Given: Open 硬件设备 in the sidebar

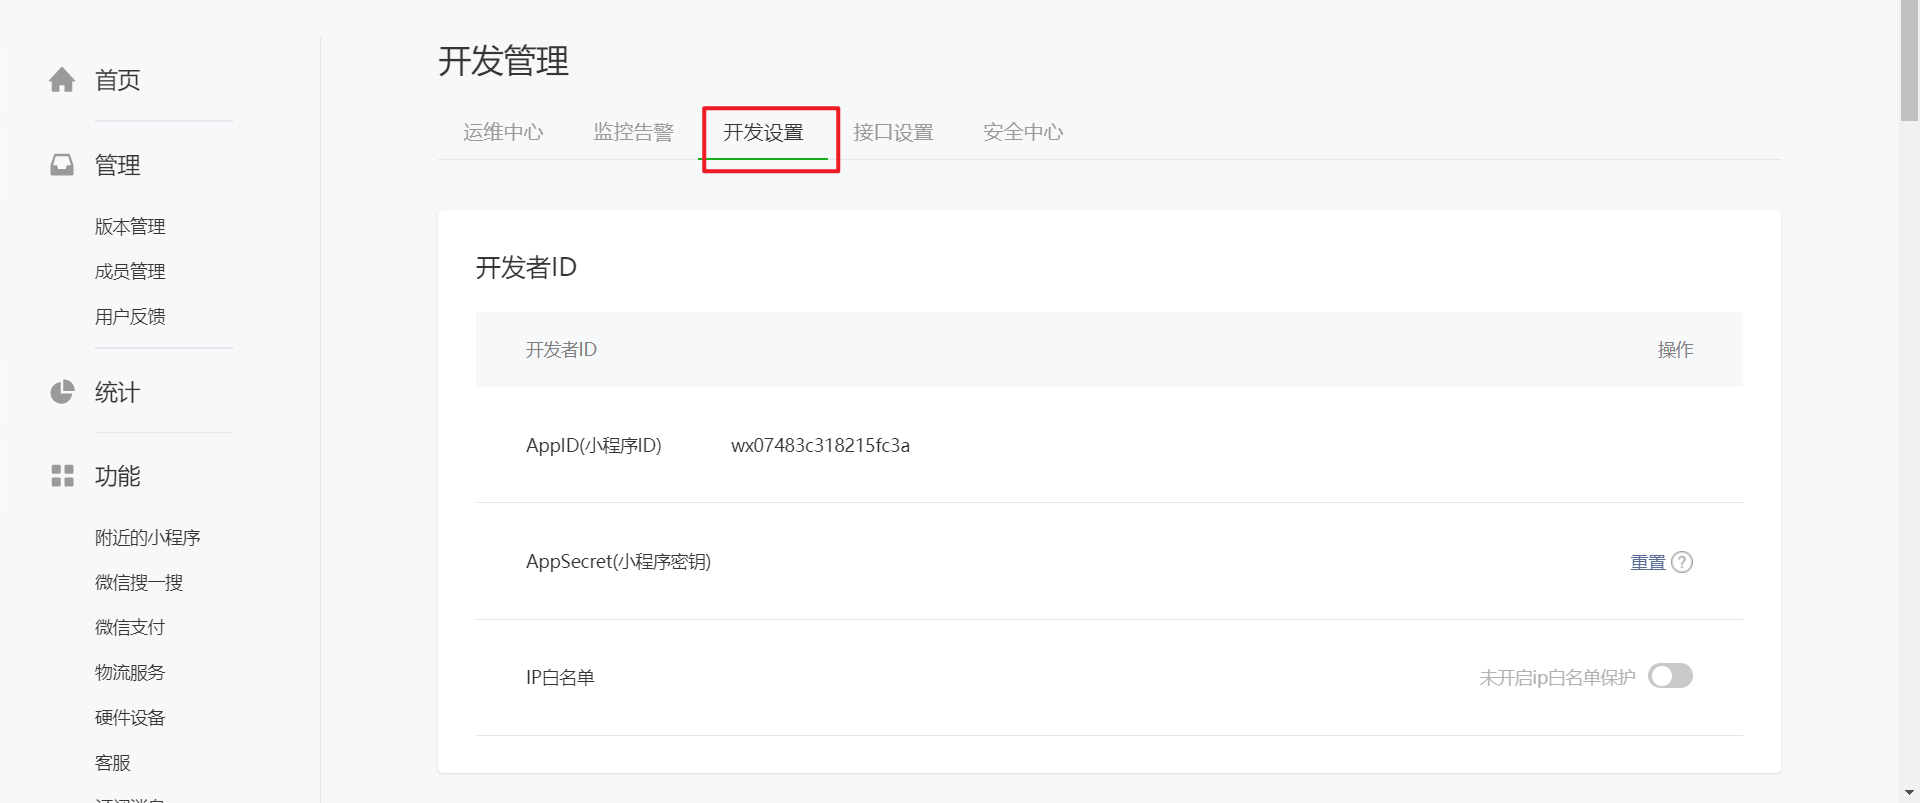Looking at the screenshot, I should [x=130, y=718].
